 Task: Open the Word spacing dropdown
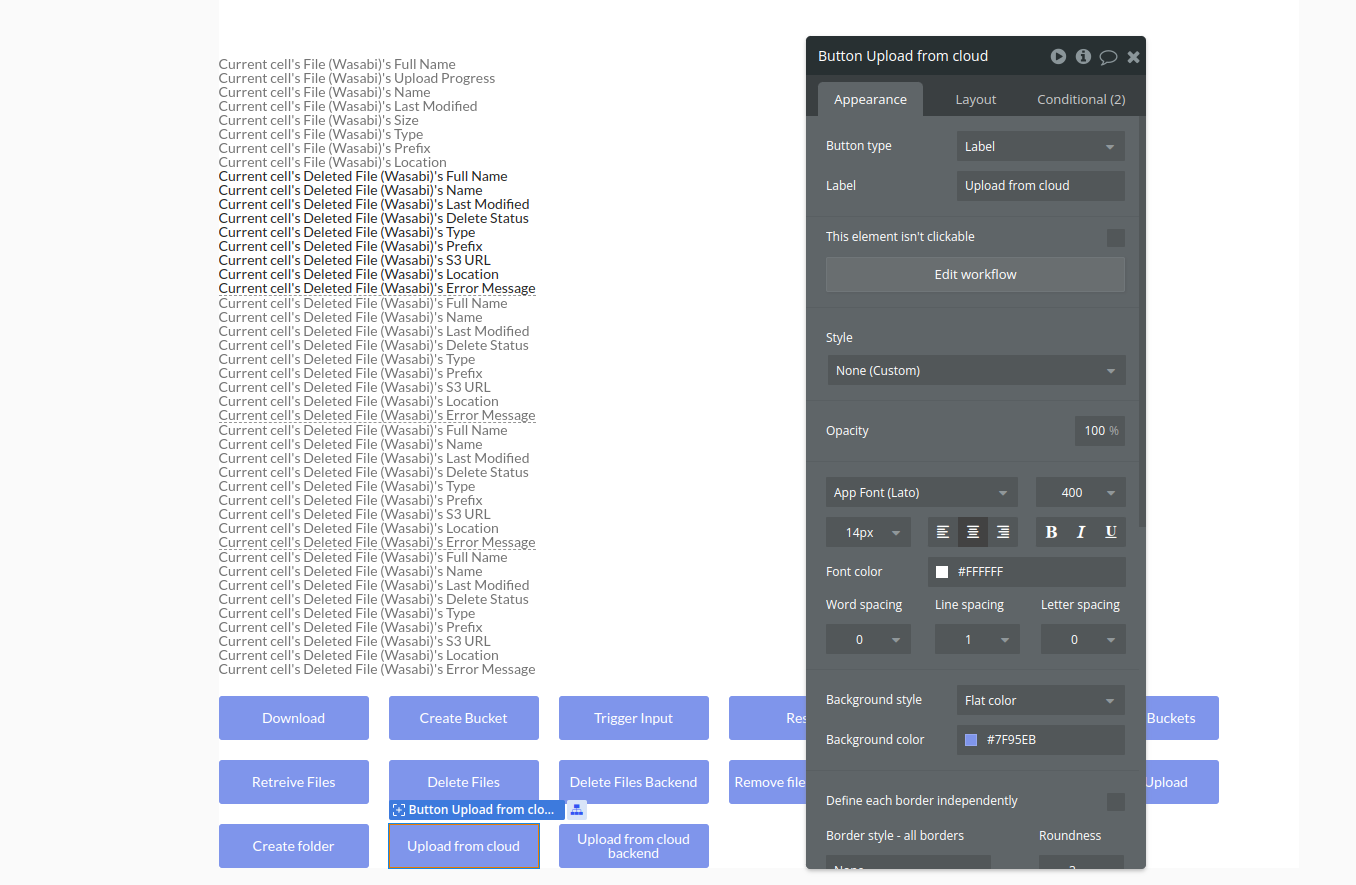868,639
